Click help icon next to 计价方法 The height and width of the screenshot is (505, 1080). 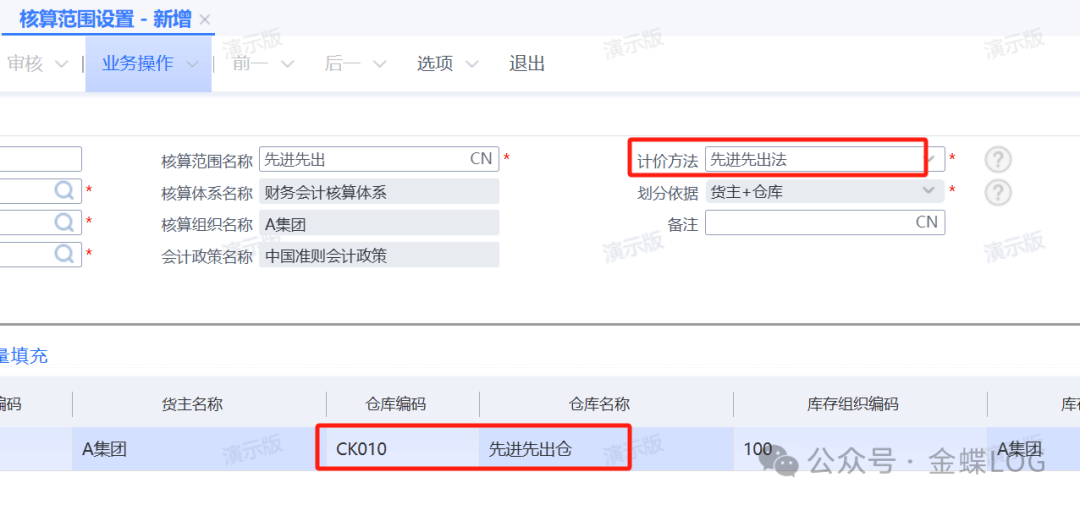[997, 160]
